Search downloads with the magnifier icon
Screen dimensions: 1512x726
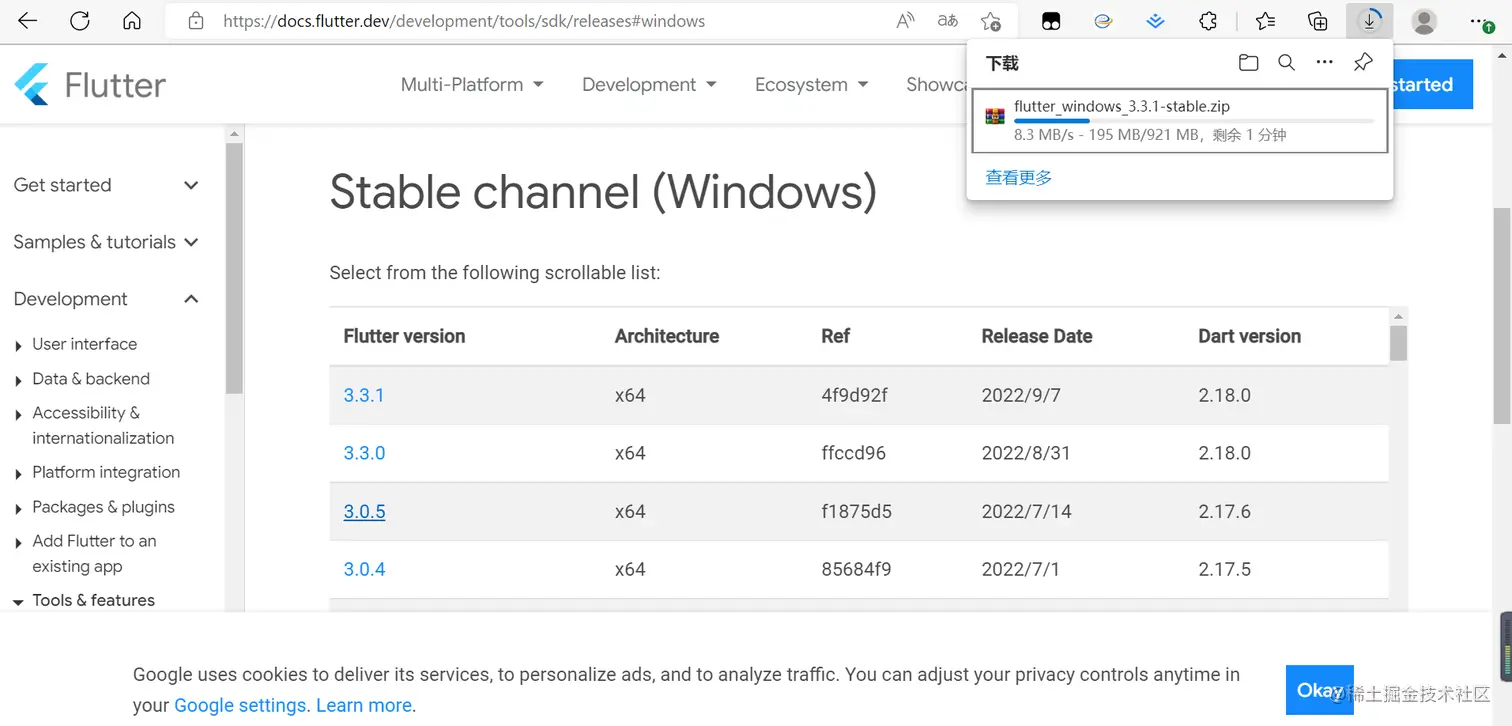[1287, 63]
